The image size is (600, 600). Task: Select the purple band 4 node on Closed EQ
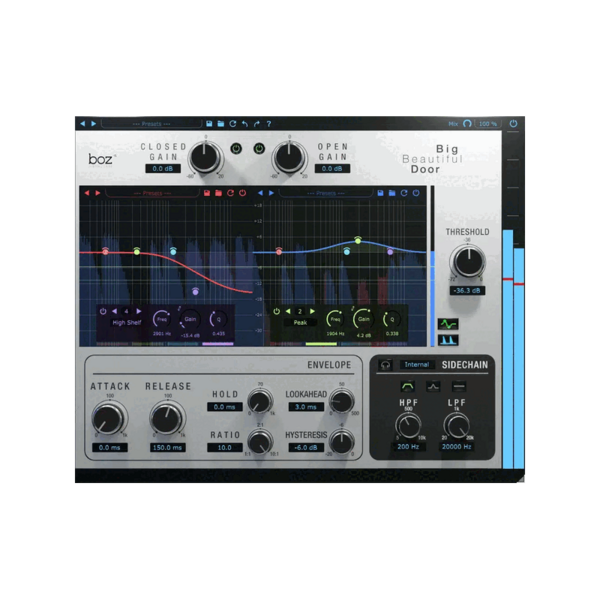(x=196, y=292)
